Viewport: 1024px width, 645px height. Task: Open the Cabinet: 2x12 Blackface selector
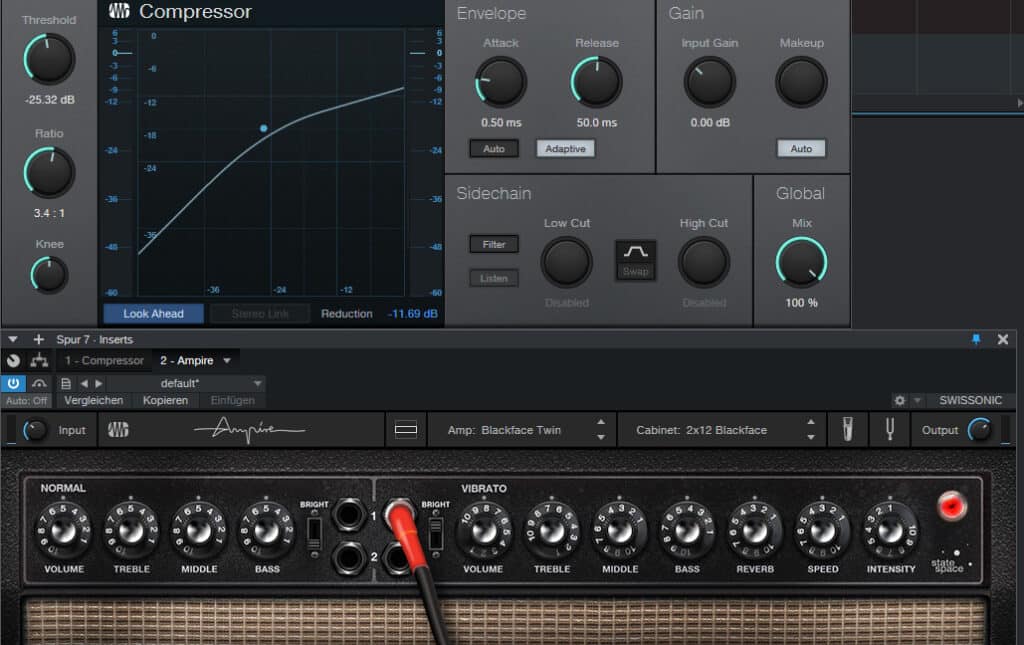tap(701, 430)
